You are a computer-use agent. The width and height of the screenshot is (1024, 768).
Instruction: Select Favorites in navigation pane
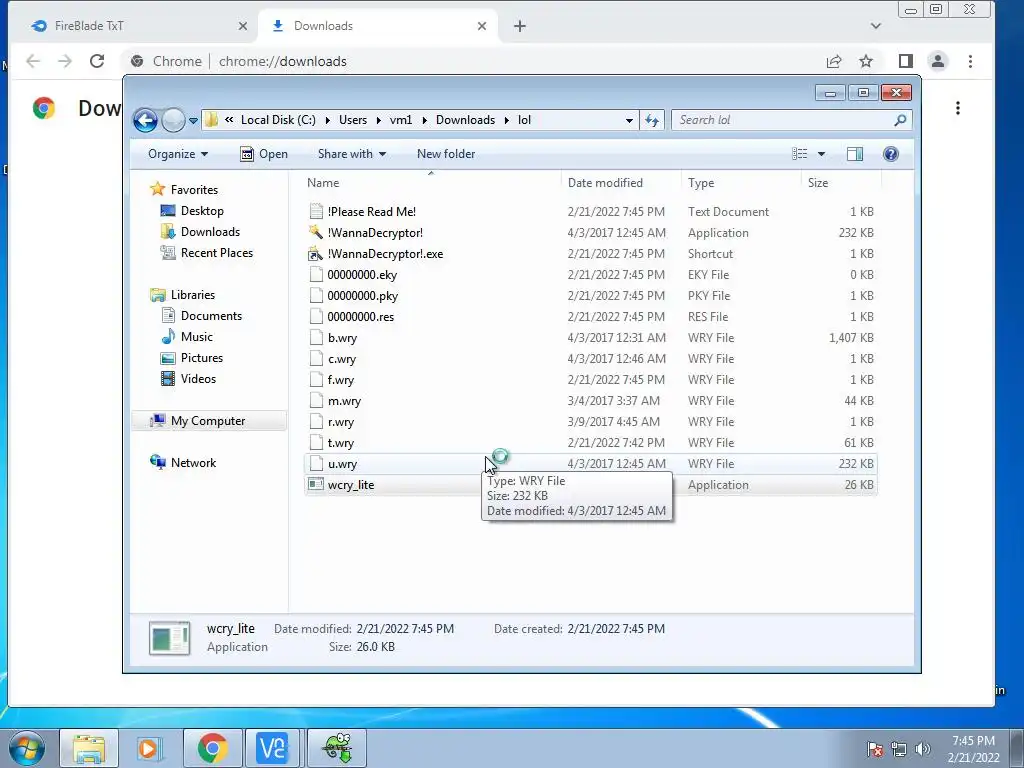[x=184, y=190]
